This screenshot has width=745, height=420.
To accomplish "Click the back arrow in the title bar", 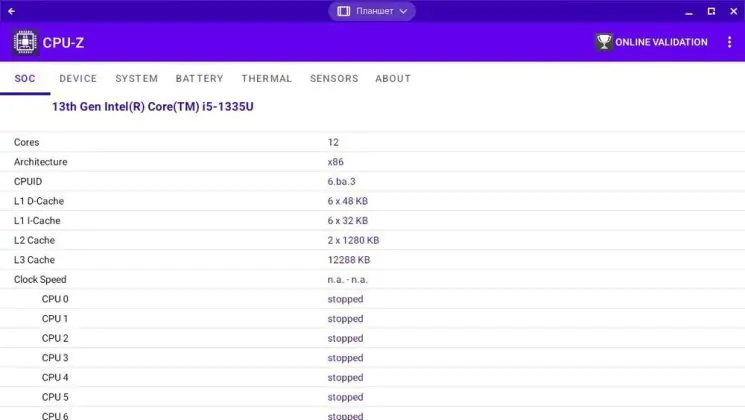I will tap(11, 11).
